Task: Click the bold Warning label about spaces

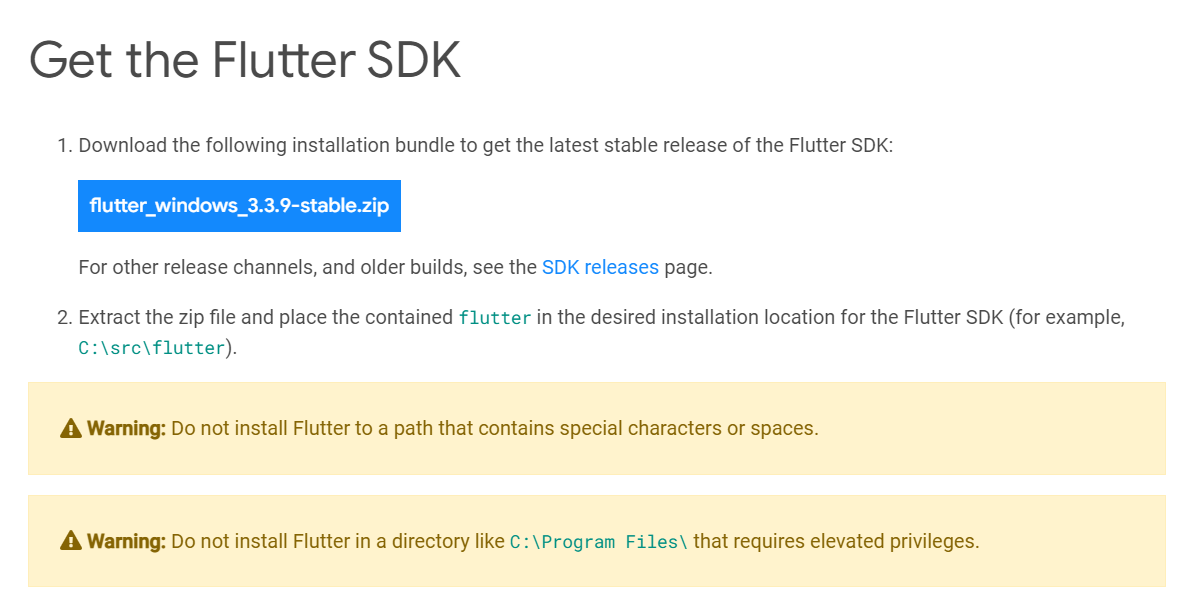Action: click(126, 428)
